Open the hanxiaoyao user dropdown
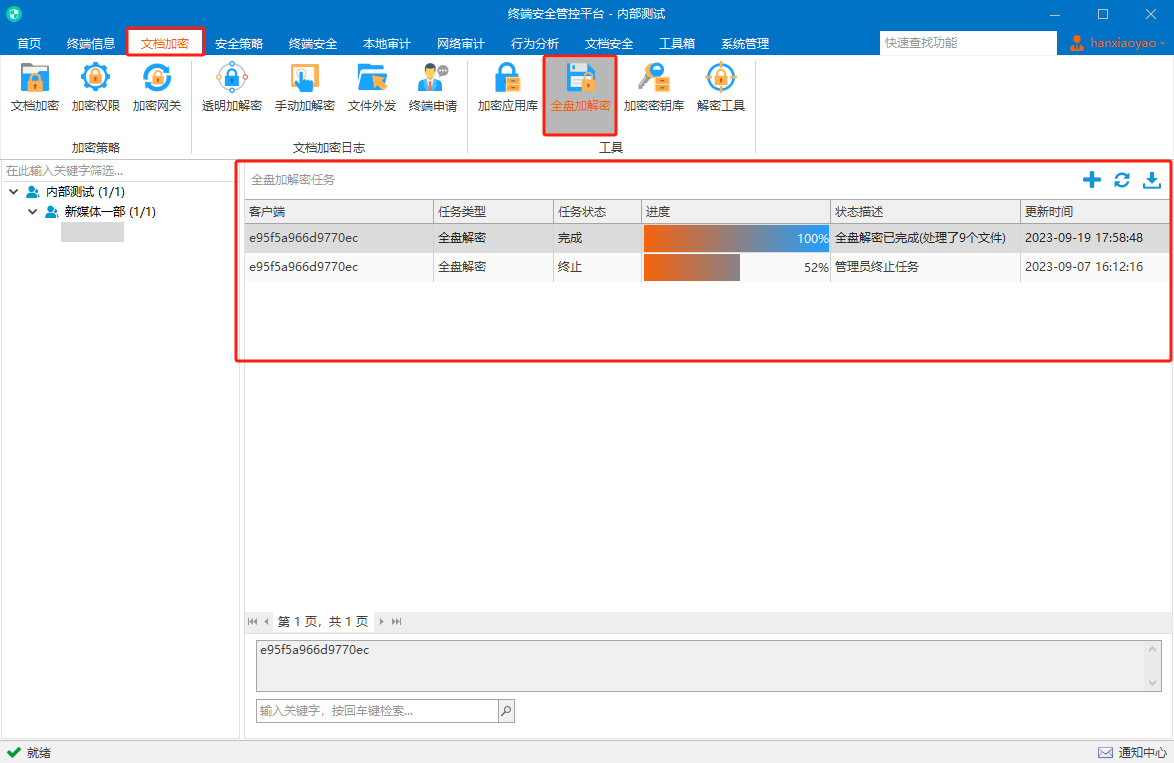The width and height of the screenshot is (1174, 763). (x=1116, y=43)
